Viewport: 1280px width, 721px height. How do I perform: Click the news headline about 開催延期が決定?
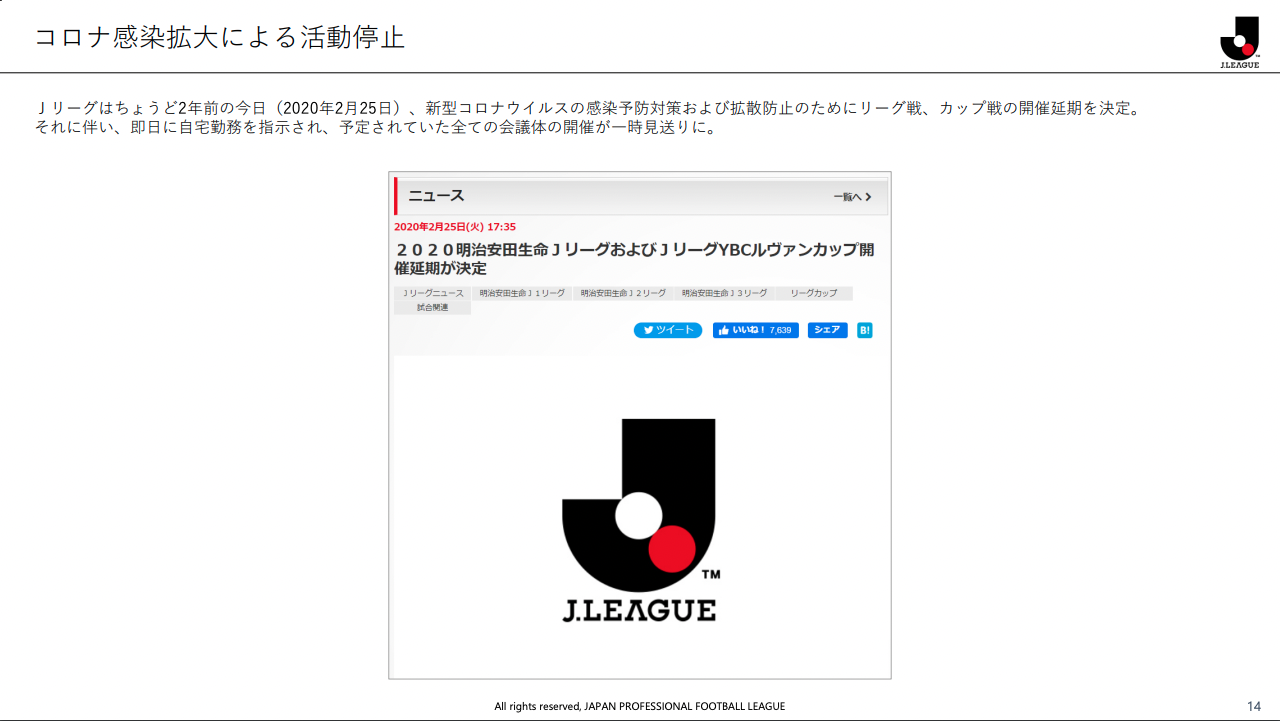pyautogui.click(x=635, y=259)
